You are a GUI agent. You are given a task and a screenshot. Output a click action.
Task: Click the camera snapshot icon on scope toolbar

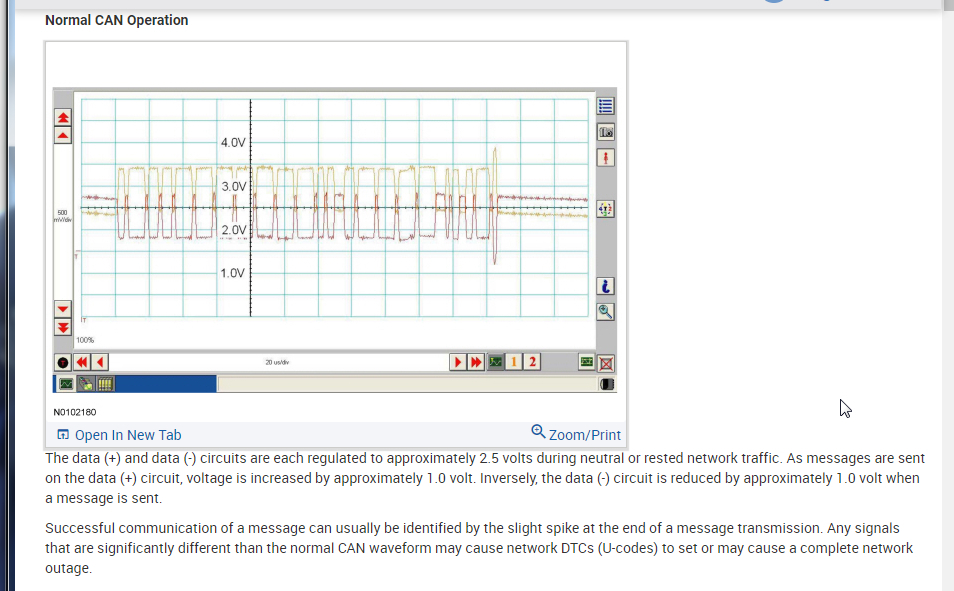point(605,132)
